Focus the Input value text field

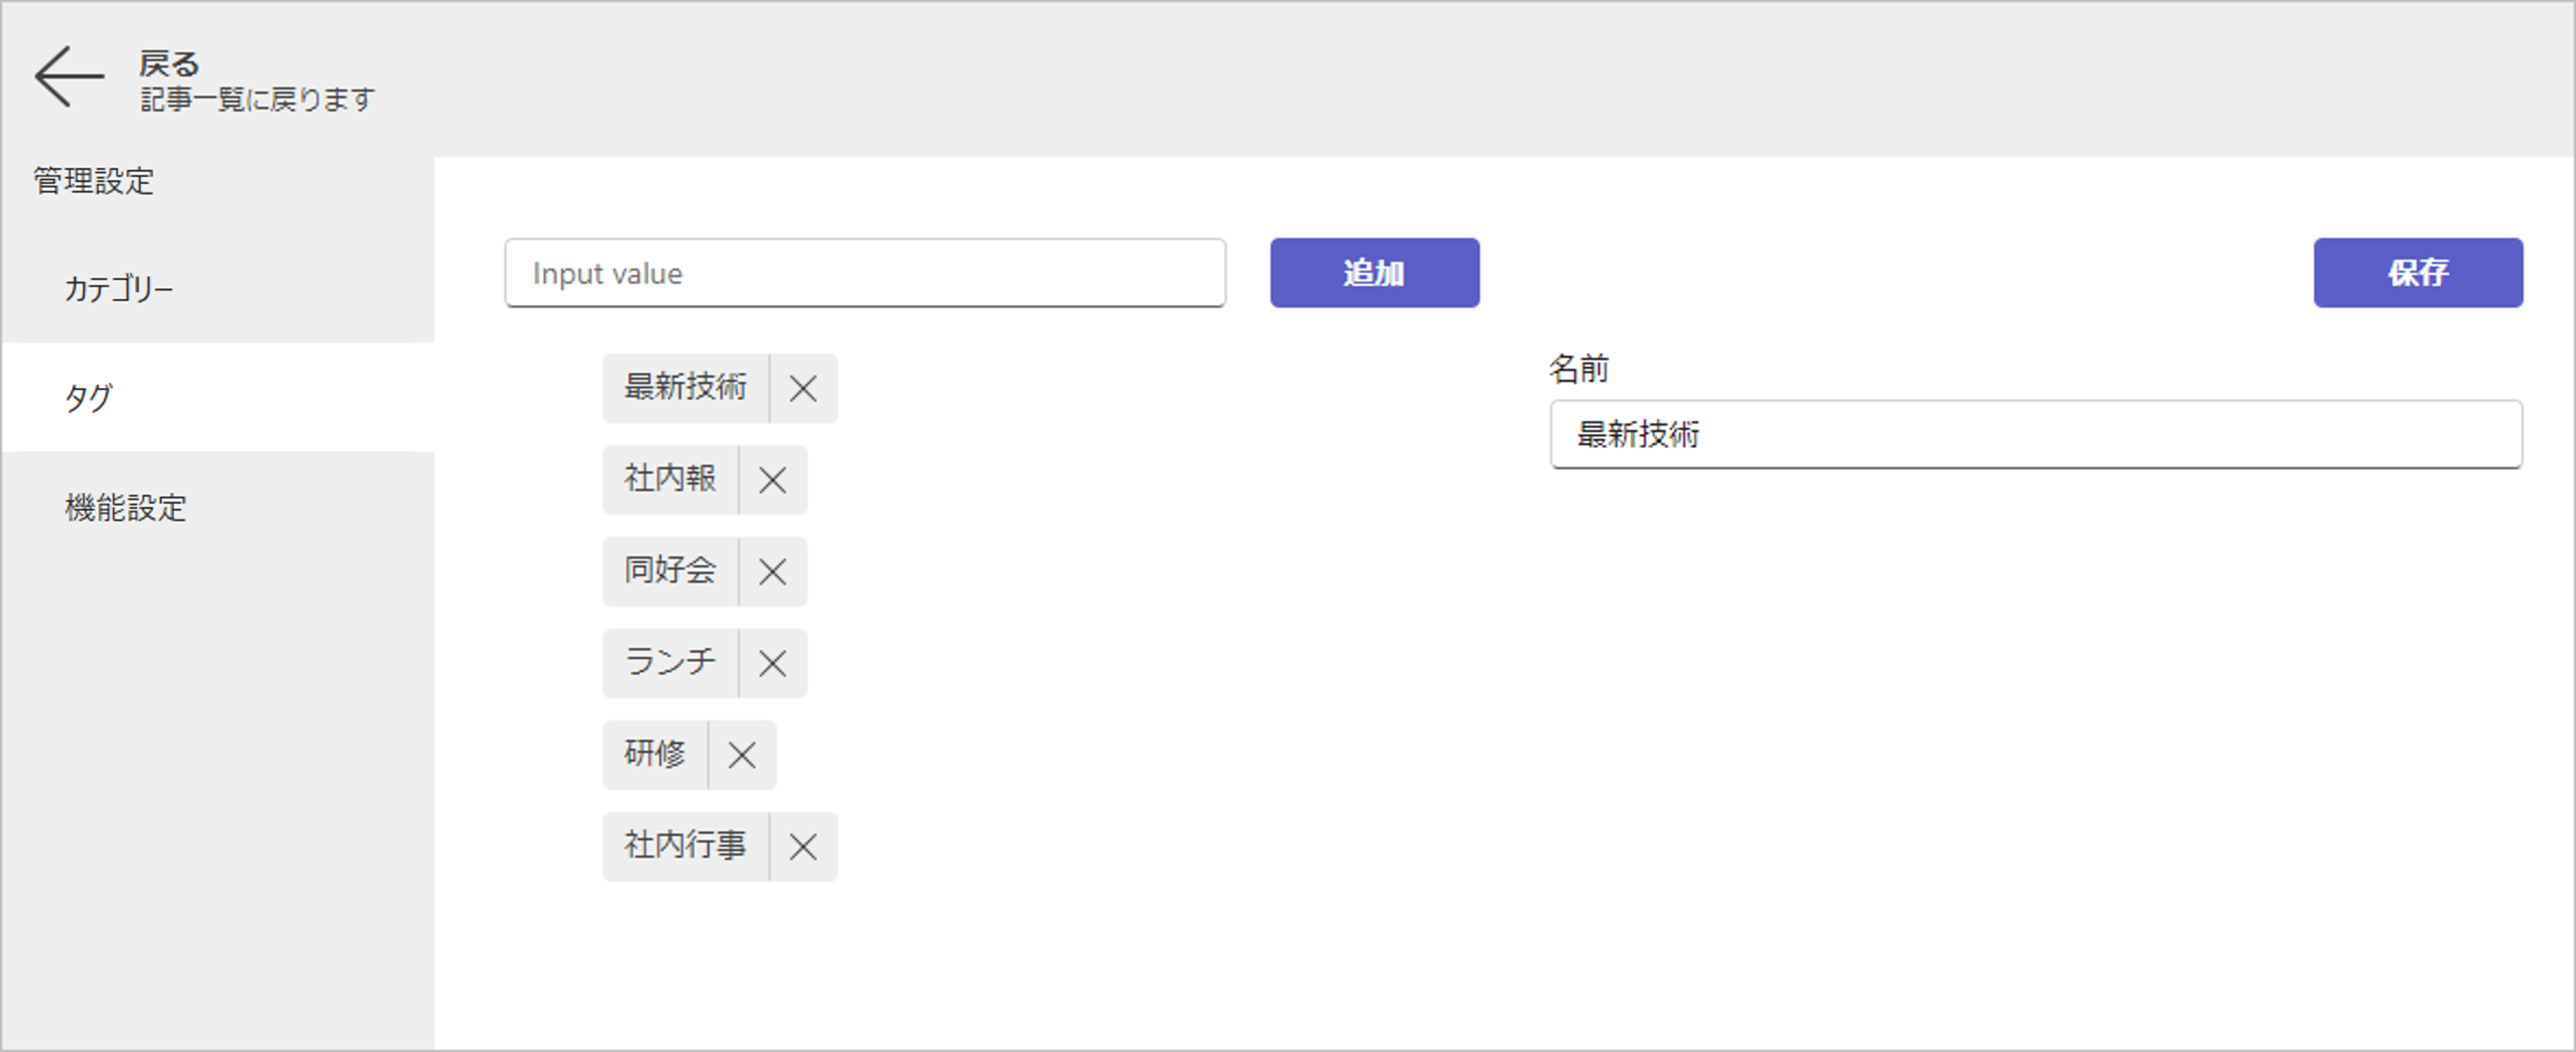(x=865, y=273)
